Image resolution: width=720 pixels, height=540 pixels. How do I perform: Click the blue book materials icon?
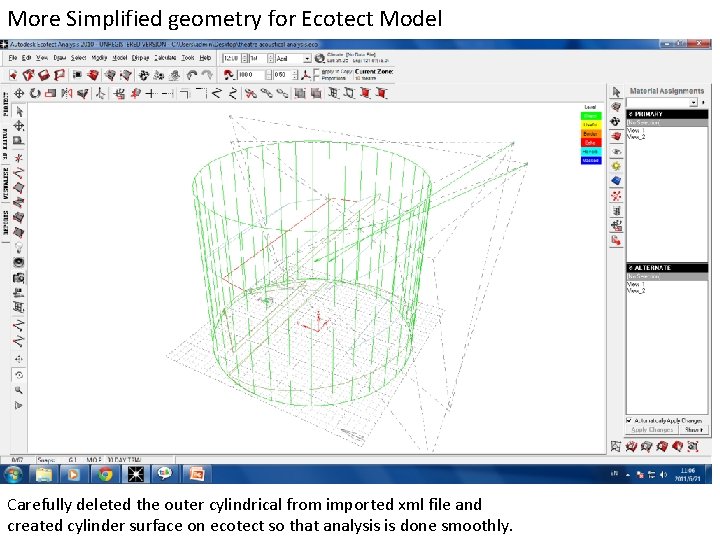click(616, 181)
